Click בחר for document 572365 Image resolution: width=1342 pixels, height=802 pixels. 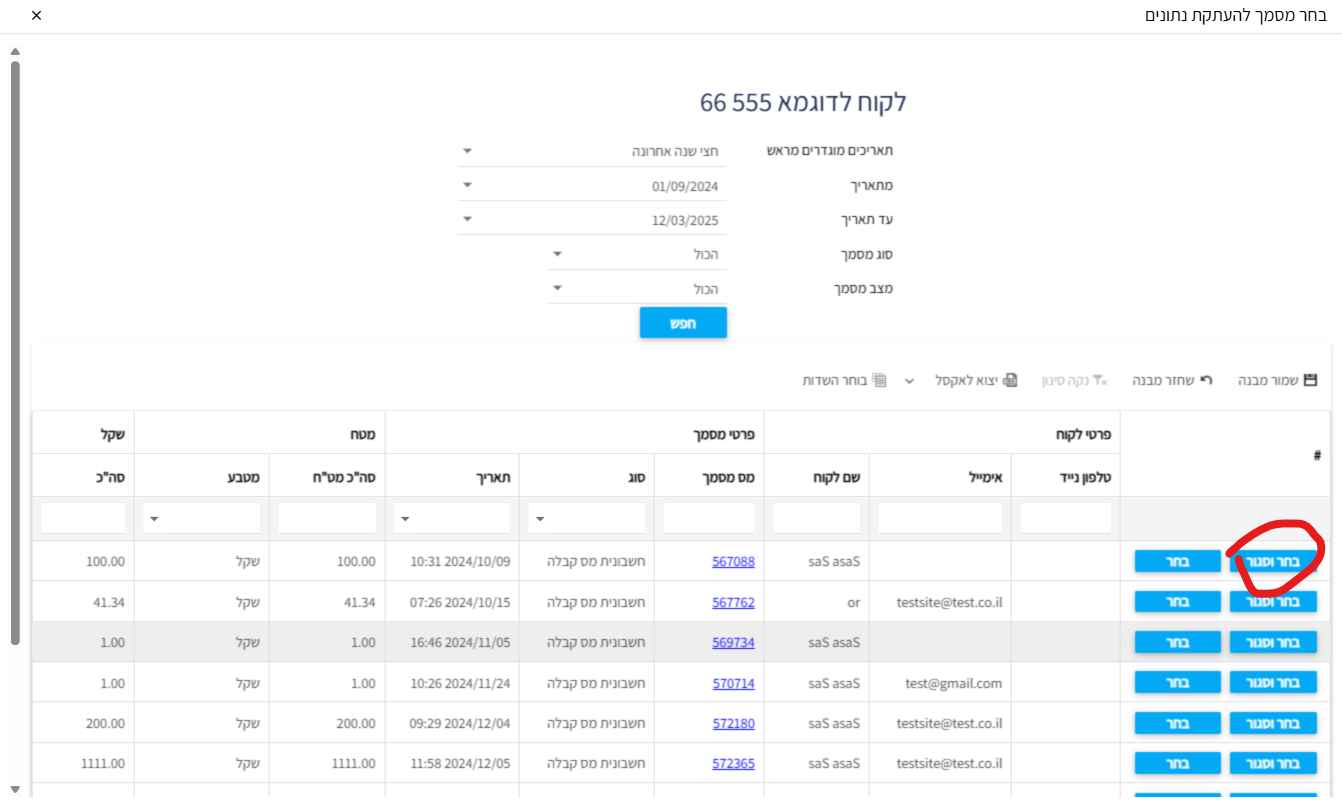click(x=1178, y=763)
